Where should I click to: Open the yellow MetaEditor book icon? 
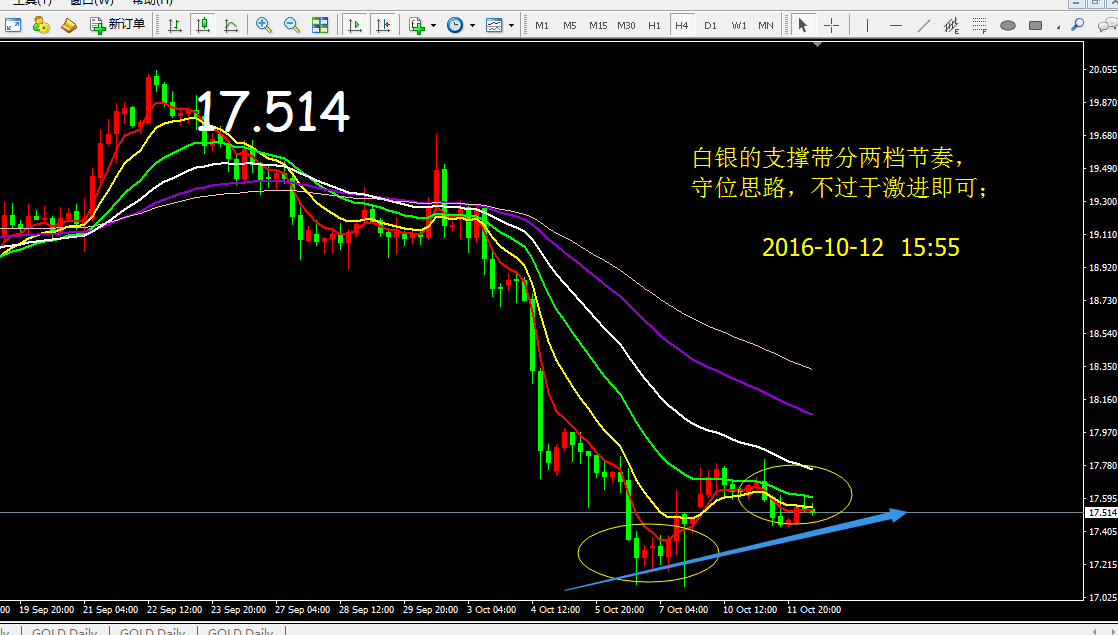[68, 26]
